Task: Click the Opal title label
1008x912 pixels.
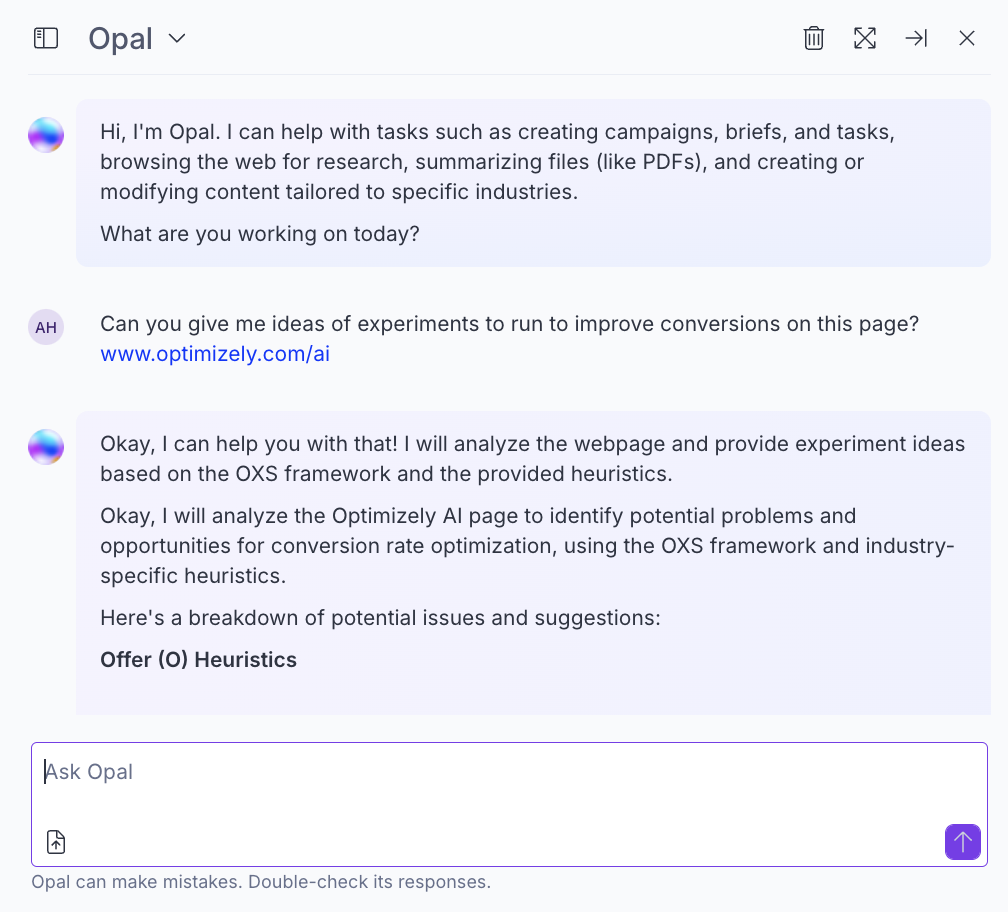Action: (x=119, y=37)
